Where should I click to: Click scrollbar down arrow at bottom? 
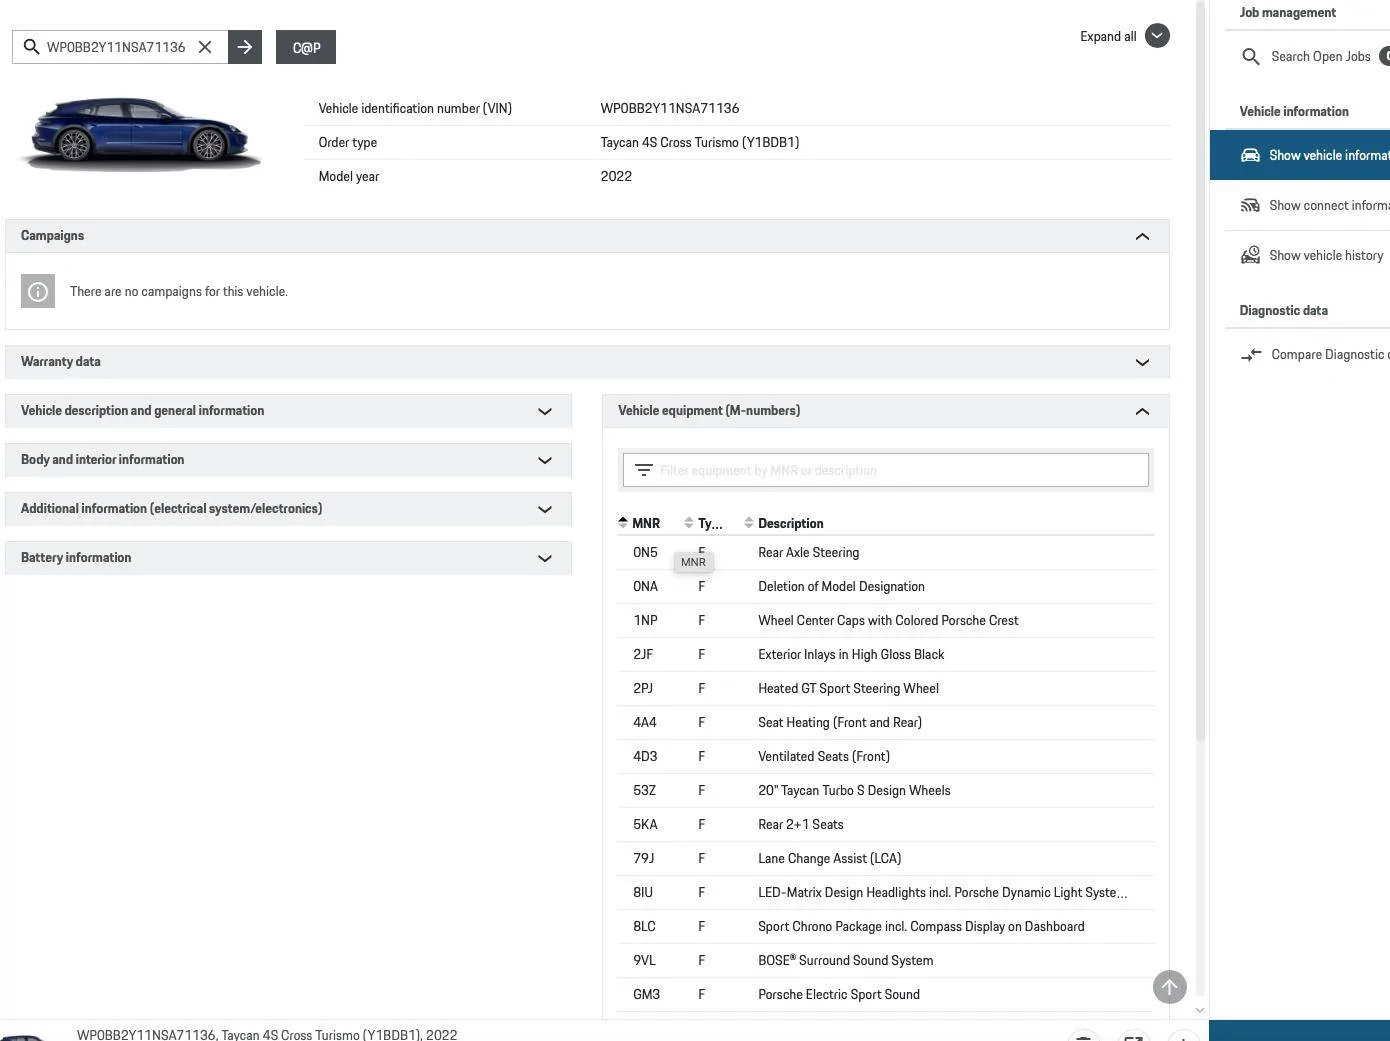(x=1200, y=1010)
